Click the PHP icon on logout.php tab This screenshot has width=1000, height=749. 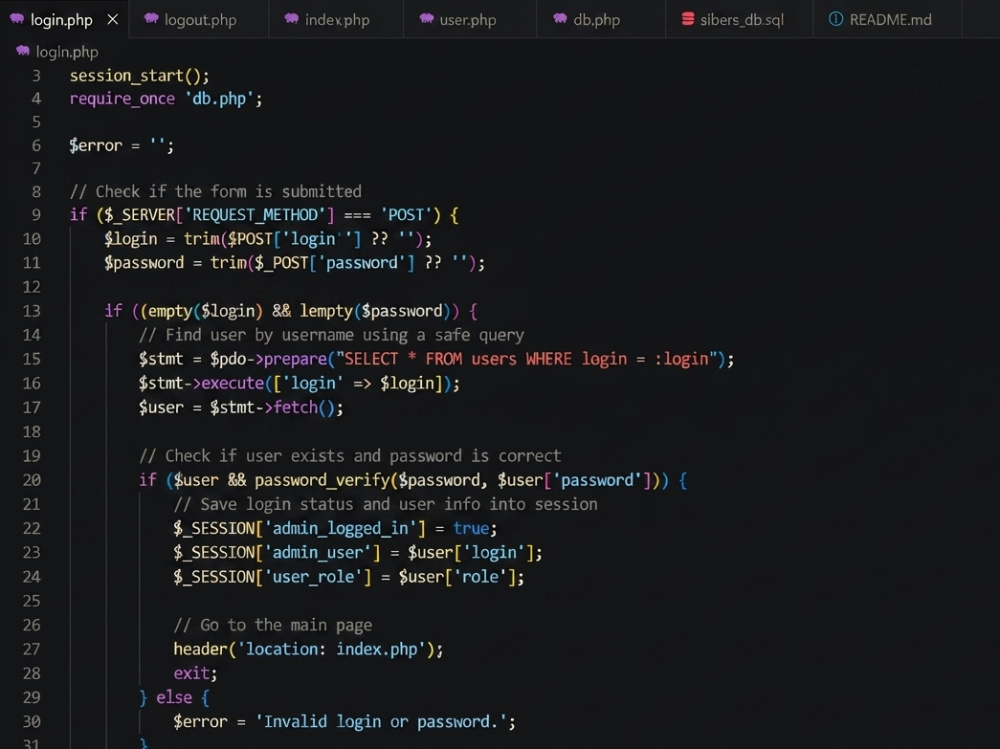151,19
